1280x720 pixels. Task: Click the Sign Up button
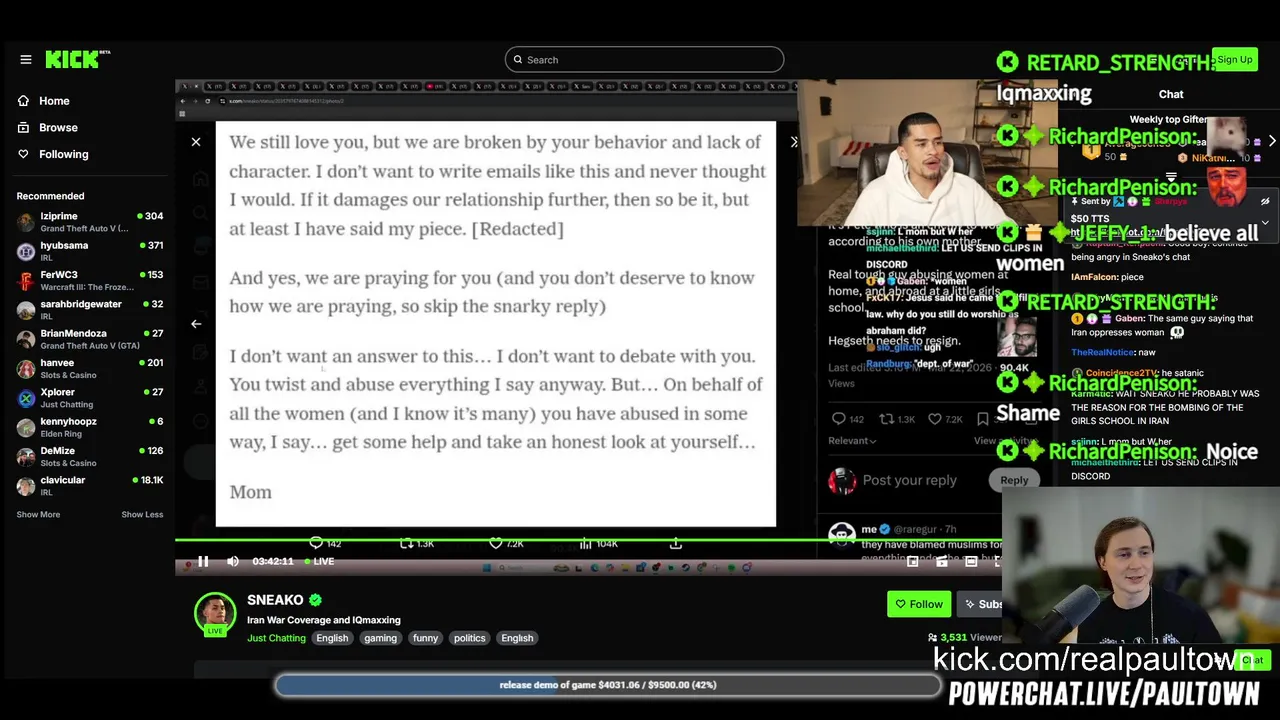[1234, 60]
